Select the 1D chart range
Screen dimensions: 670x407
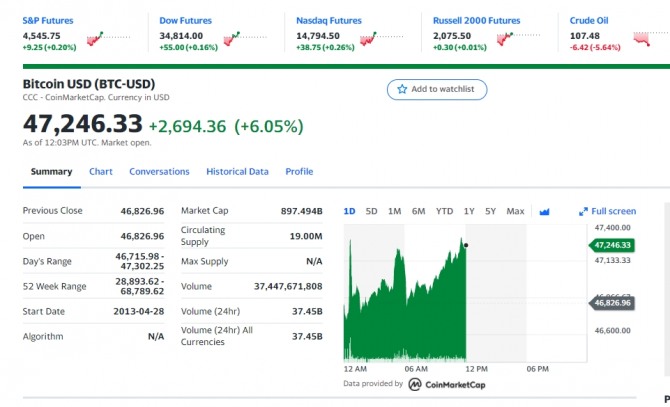point(349,211)
